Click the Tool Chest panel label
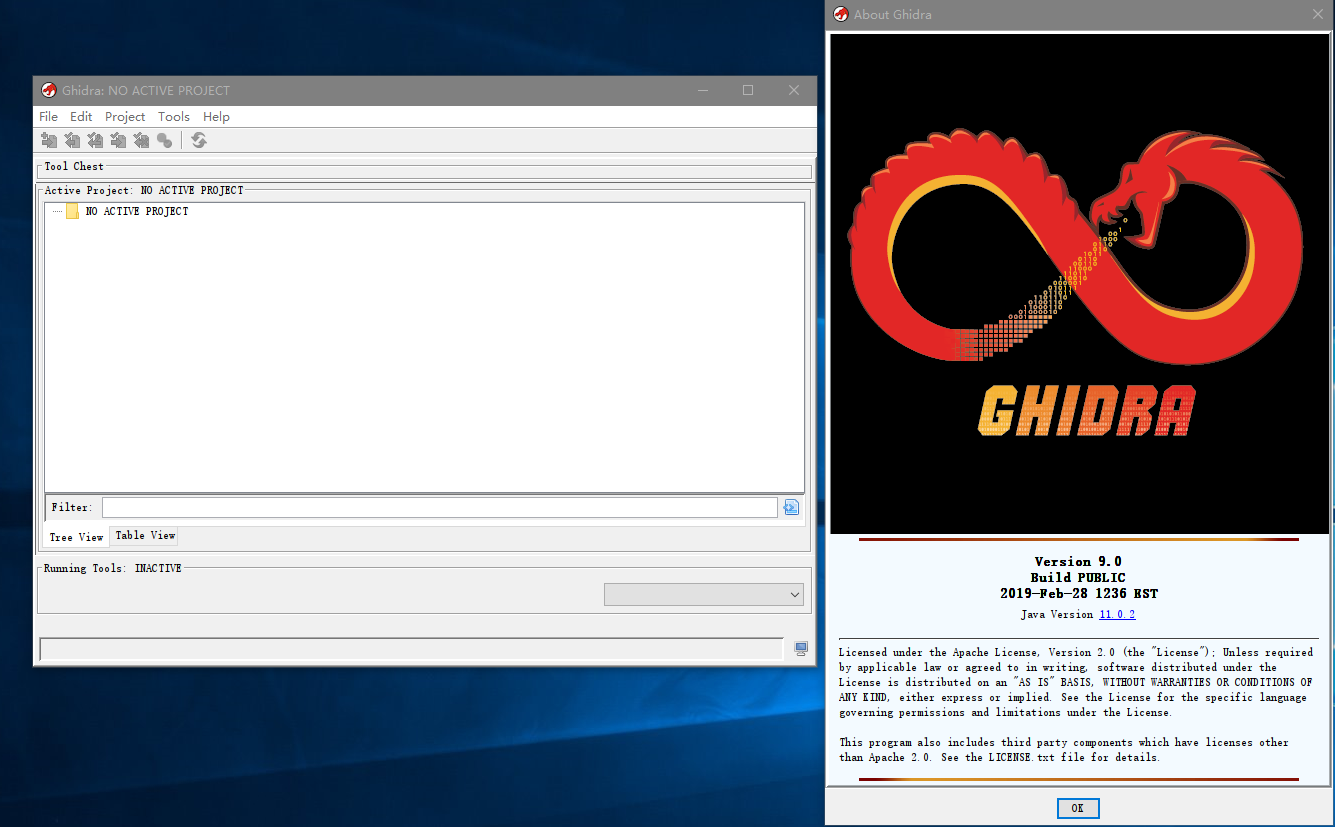 (x=74, y=166)
